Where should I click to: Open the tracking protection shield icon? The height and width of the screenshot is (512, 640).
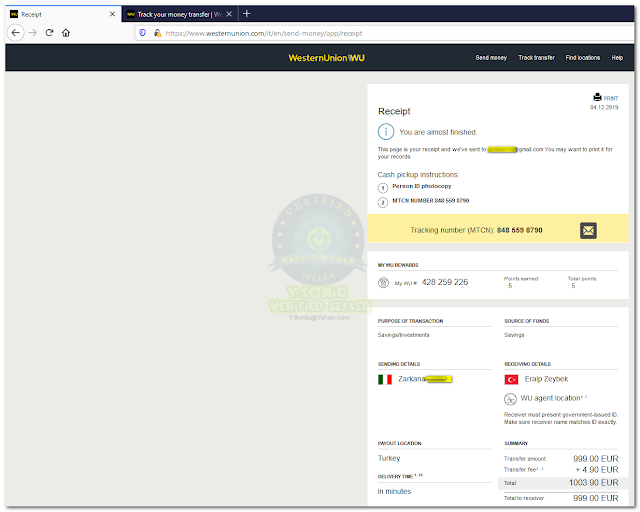click(x=142, y=33)
